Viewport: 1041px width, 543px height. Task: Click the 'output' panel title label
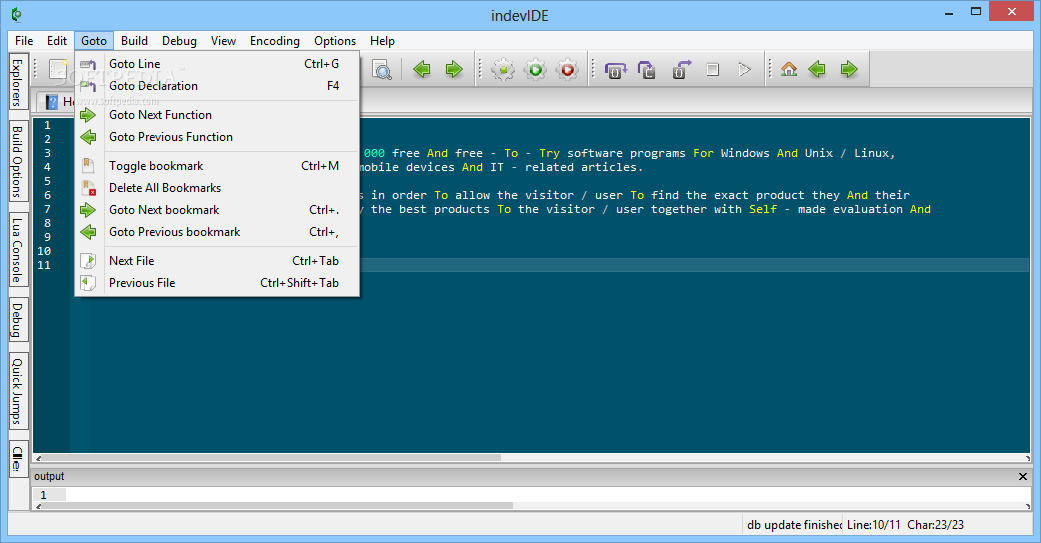point(49,476)
